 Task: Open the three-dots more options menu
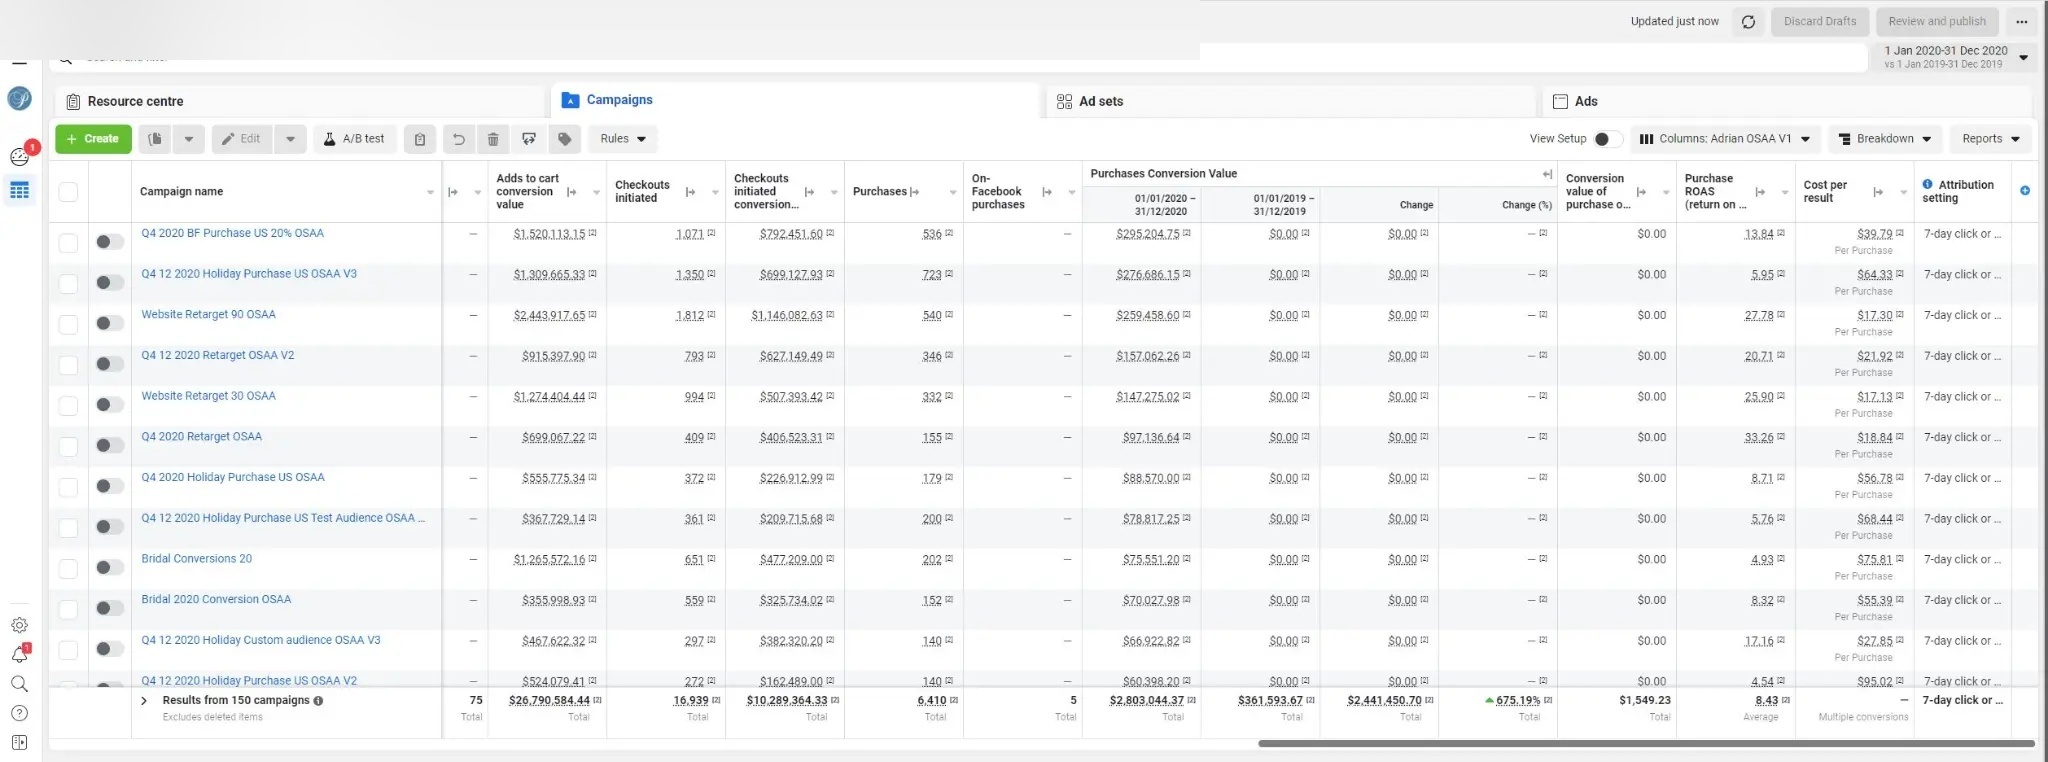[2022, 22]
